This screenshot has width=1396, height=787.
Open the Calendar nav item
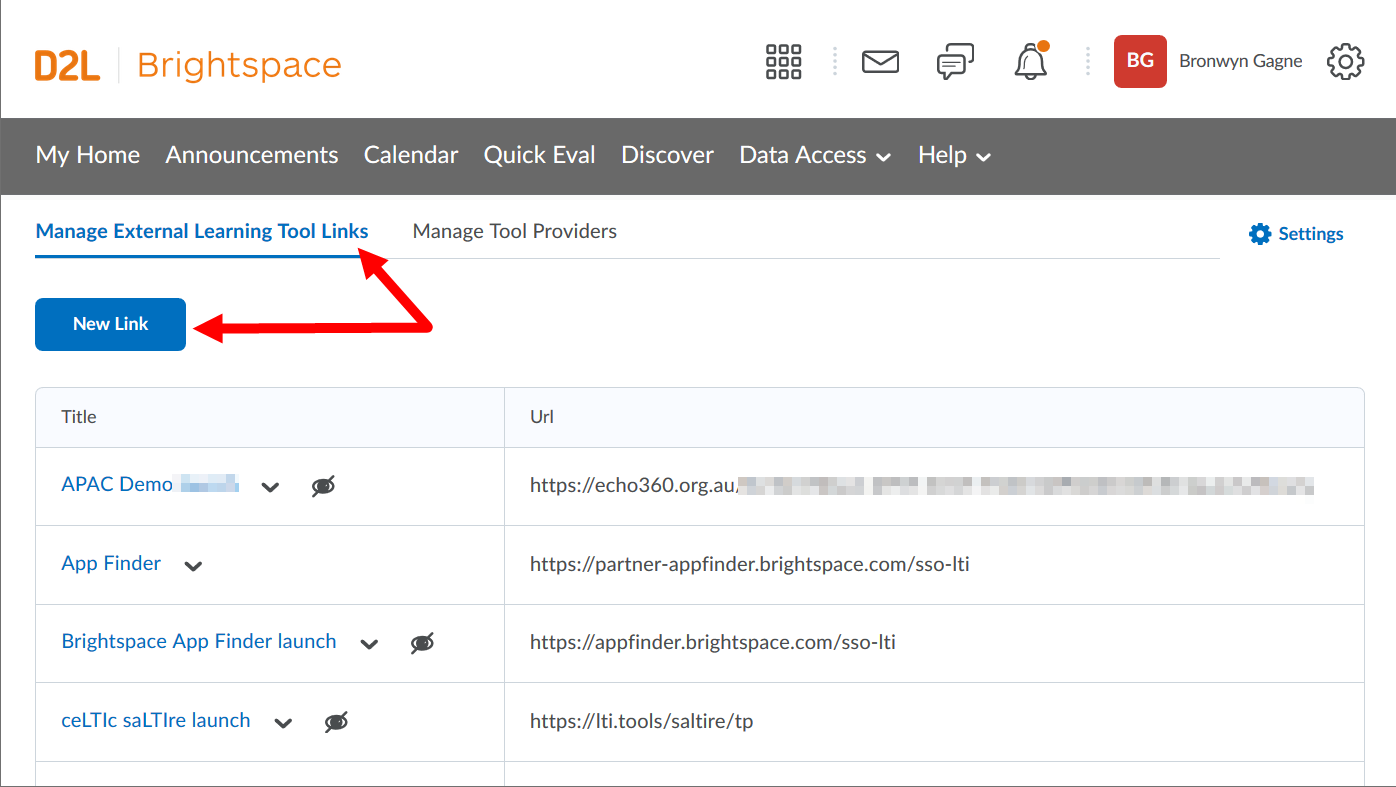(x=411, y=155)
